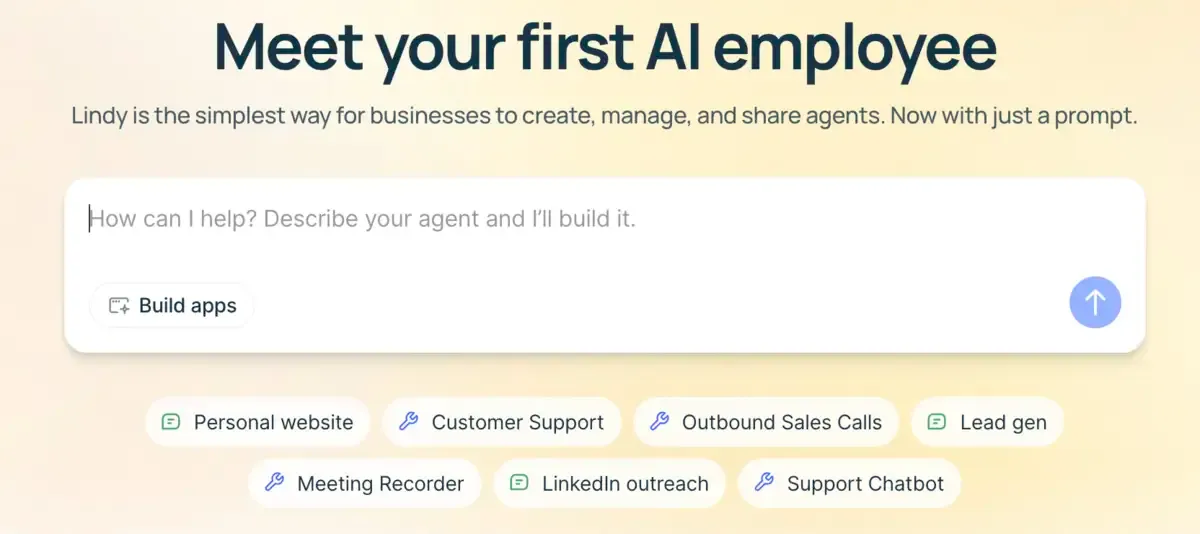This screenshot has width=1200, height=534.
Task: Click the green icon beside LinkedIn outreach
Action: click(x=519, y=483)
